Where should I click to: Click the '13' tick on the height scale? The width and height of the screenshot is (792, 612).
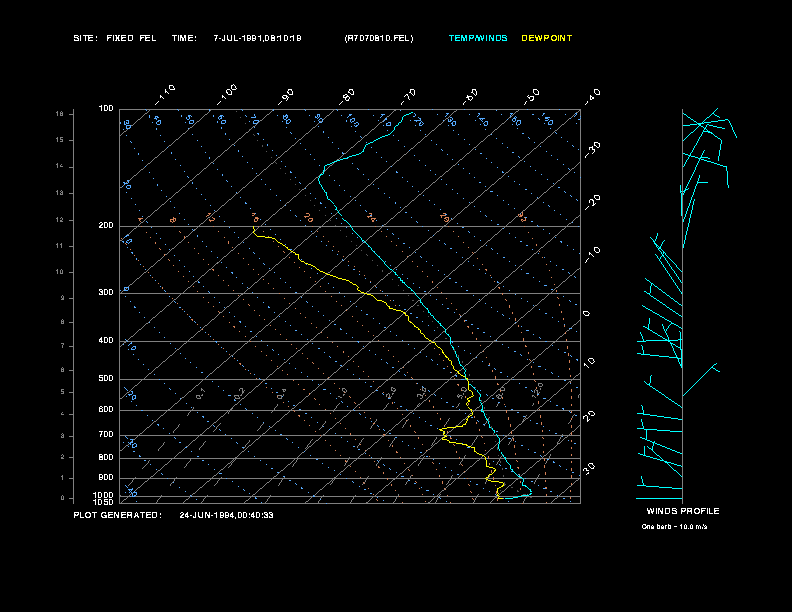pyautogui.click(x=60, y=193)
